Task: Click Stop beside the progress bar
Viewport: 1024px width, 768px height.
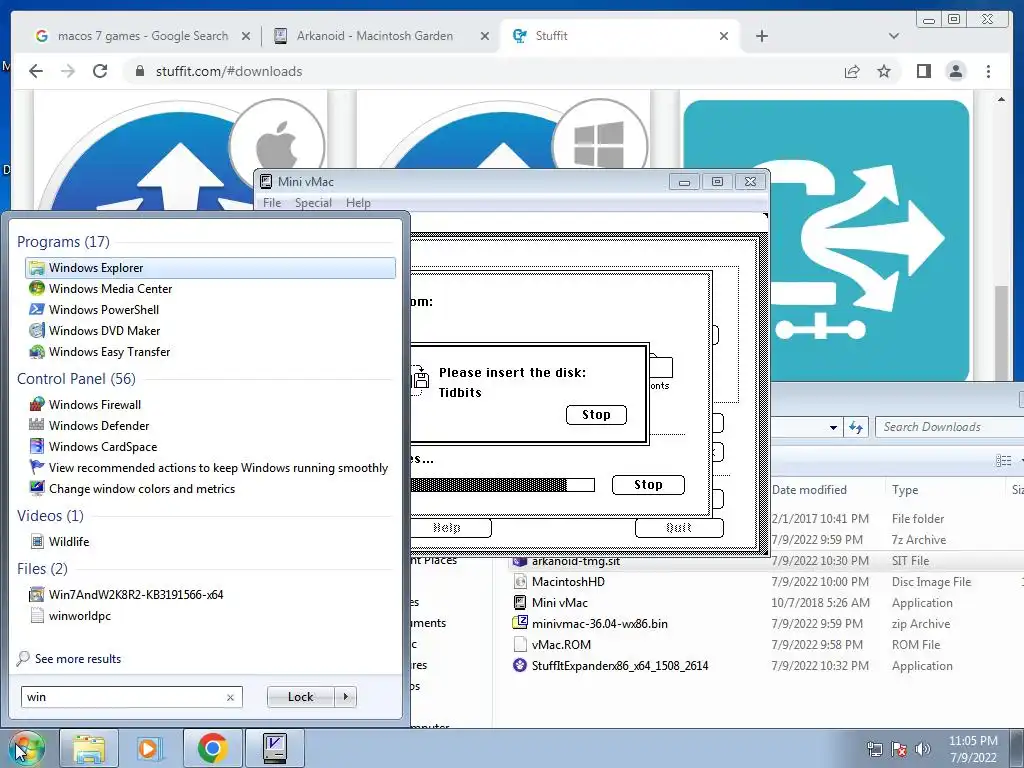Action: [x=648, y=485]
